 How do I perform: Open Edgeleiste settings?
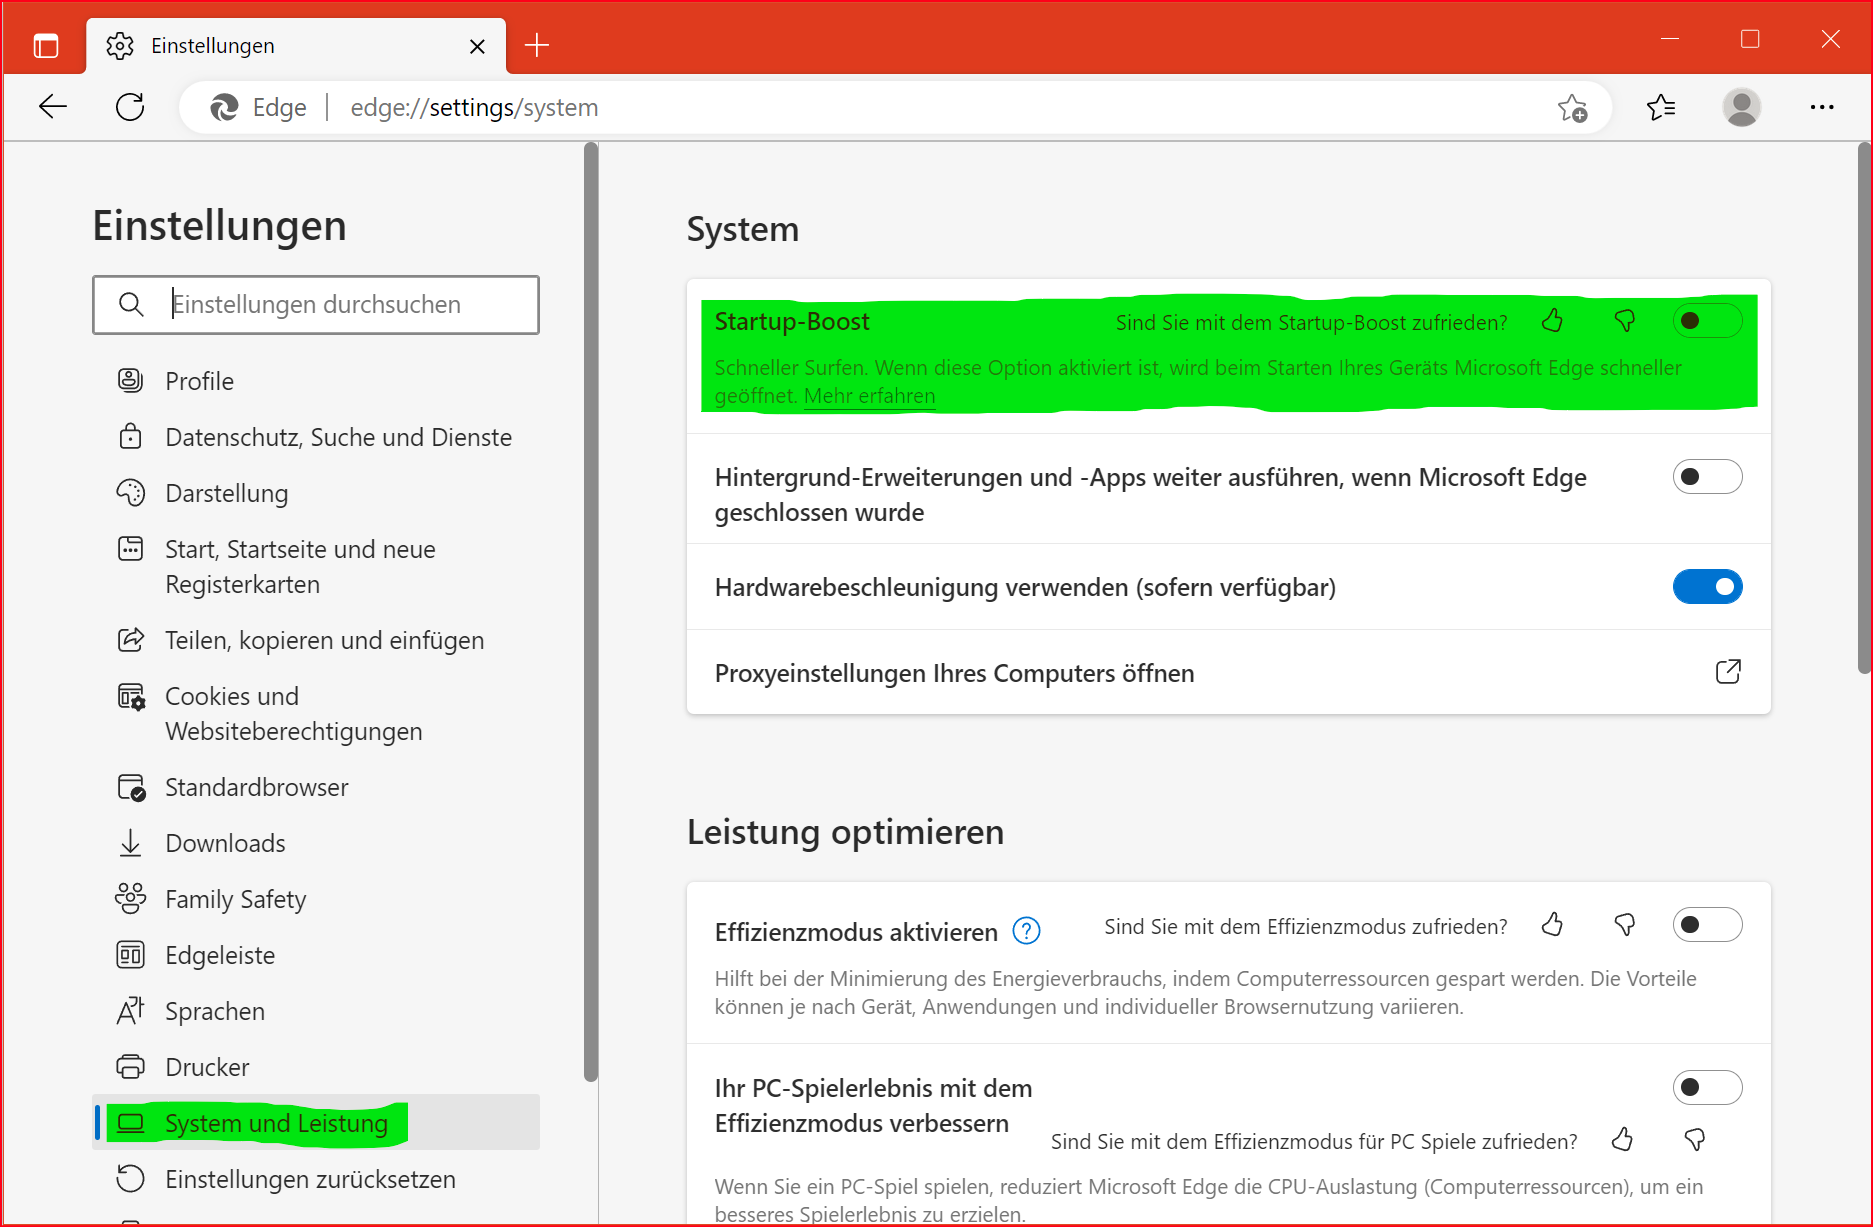pyautogui.click(x=316, y=955)
